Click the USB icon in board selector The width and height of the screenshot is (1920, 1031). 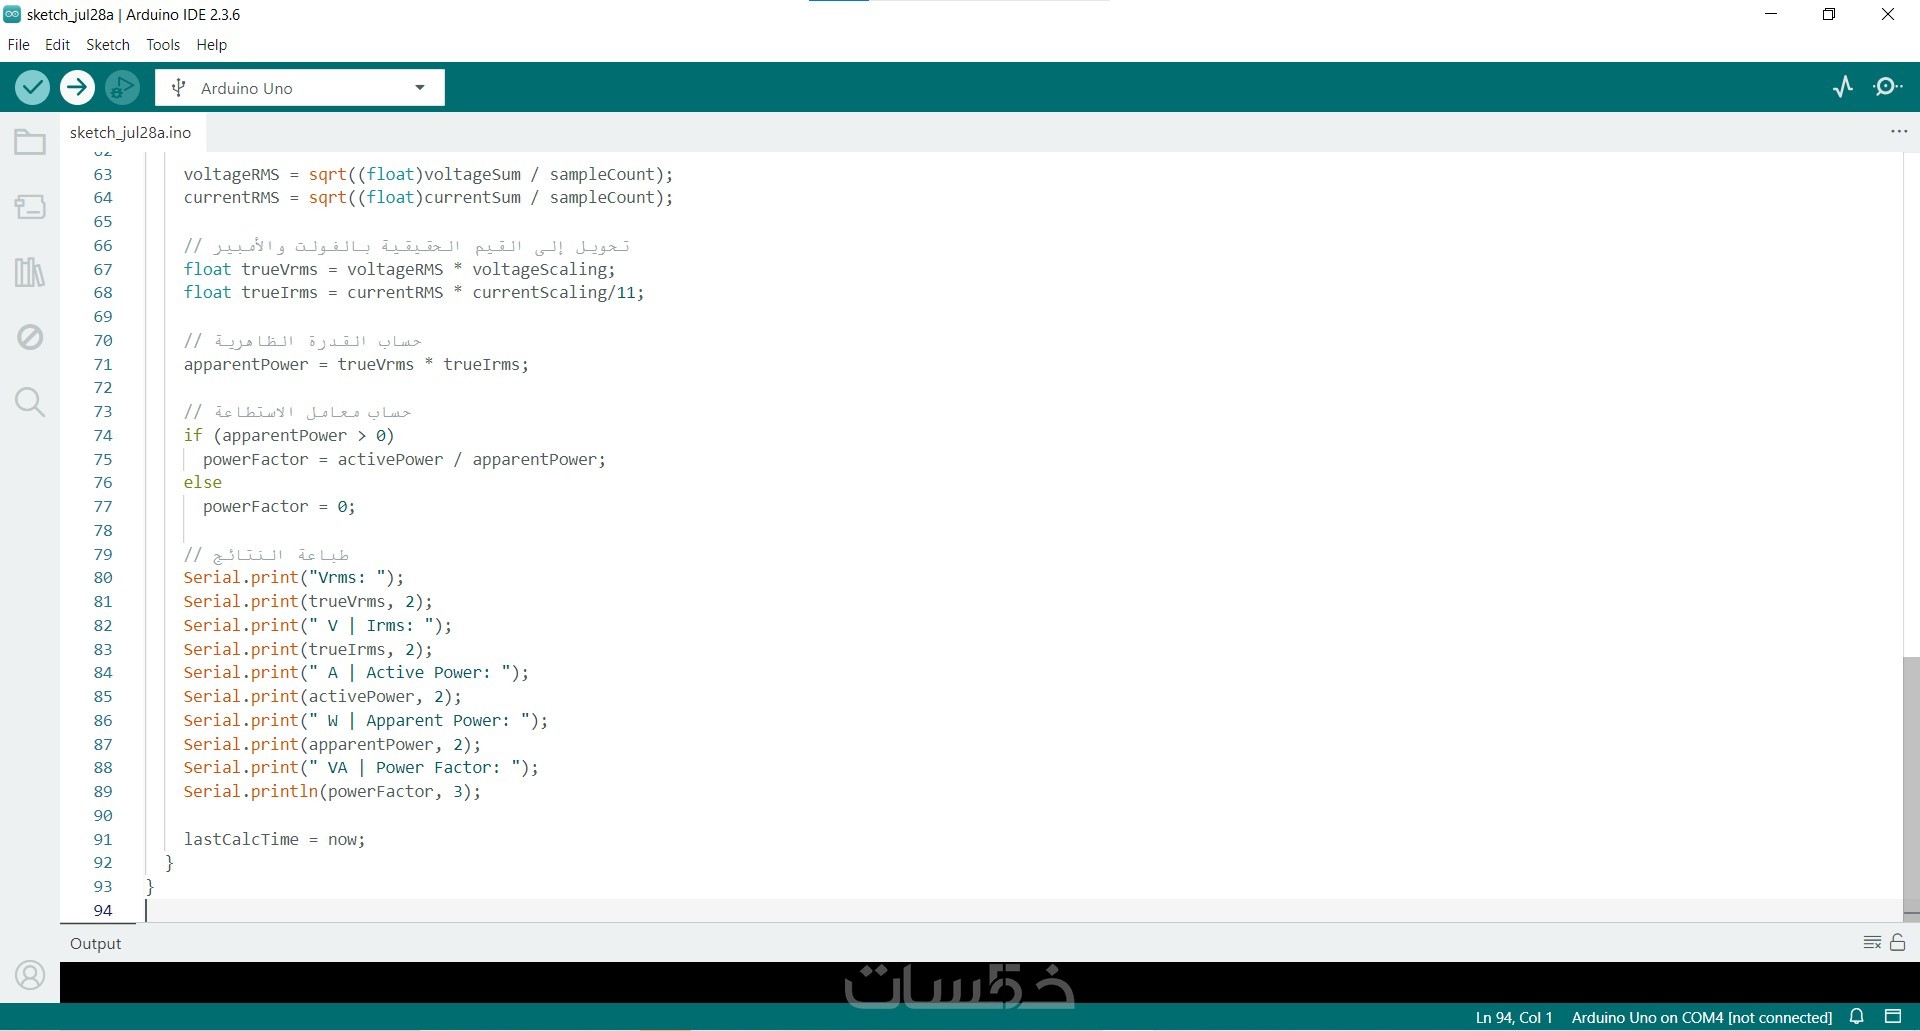179,88
